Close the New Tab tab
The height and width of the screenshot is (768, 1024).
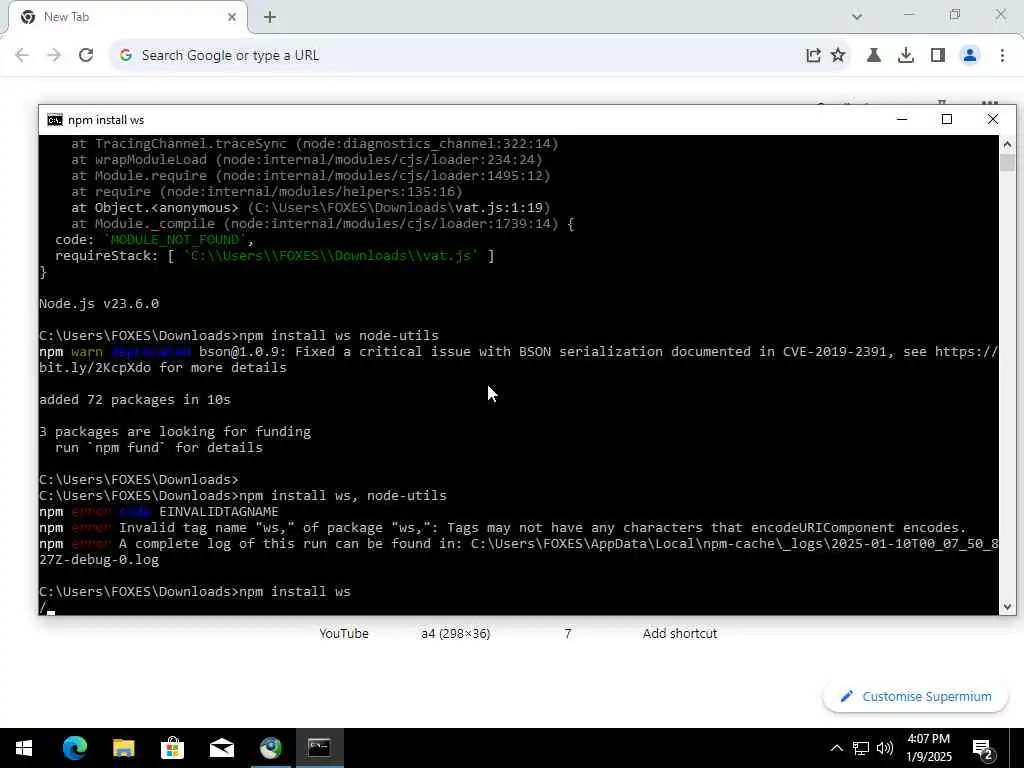pyautogui.click(x=232, y=17)
